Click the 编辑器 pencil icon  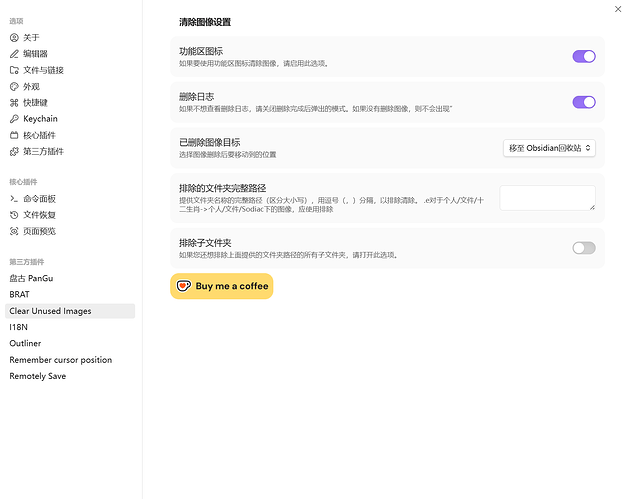pyautogui.click(x=14, y=54)
